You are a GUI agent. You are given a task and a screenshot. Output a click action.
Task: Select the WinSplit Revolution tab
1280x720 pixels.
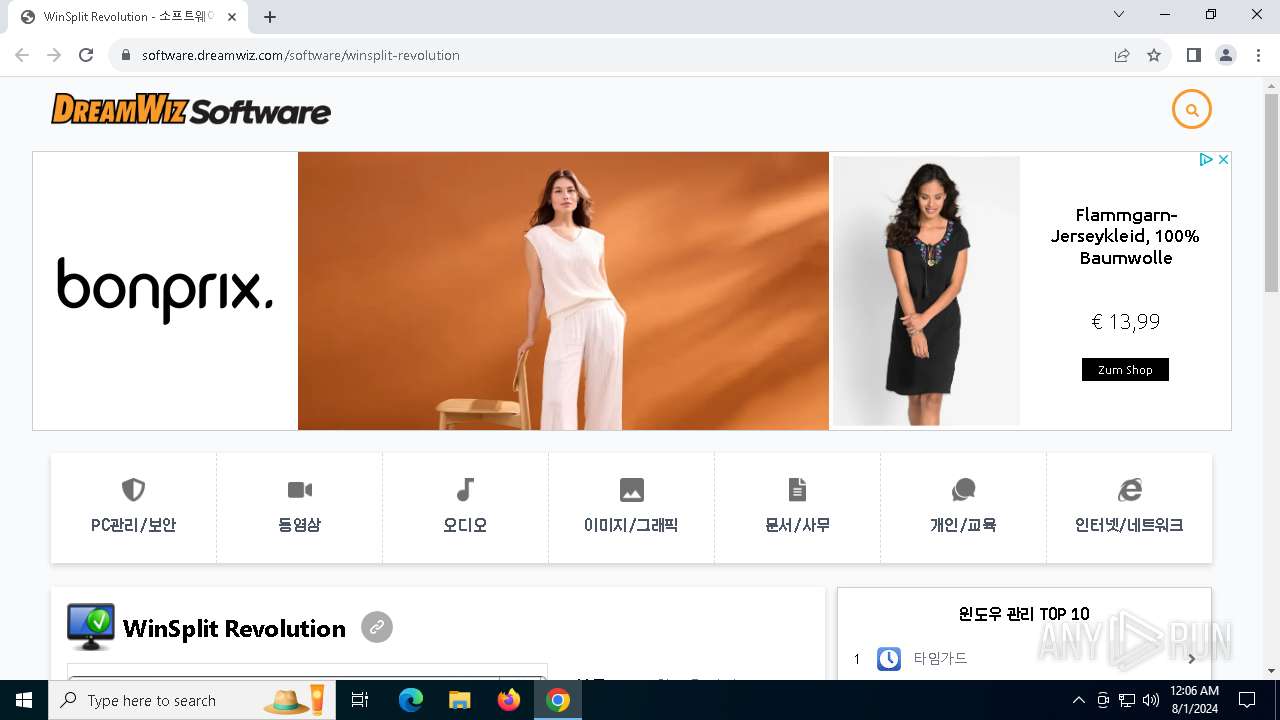click(128, 17)
